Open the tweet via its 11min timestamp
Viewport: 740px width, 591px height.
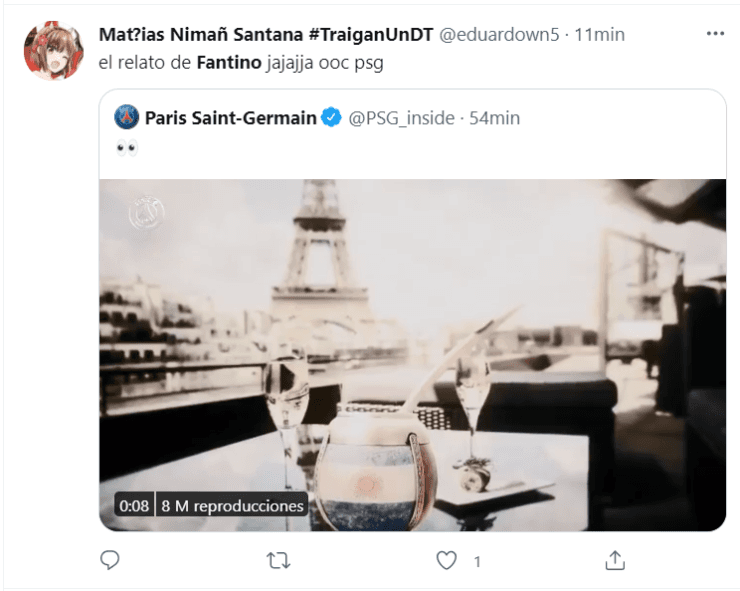coord(600,34)
